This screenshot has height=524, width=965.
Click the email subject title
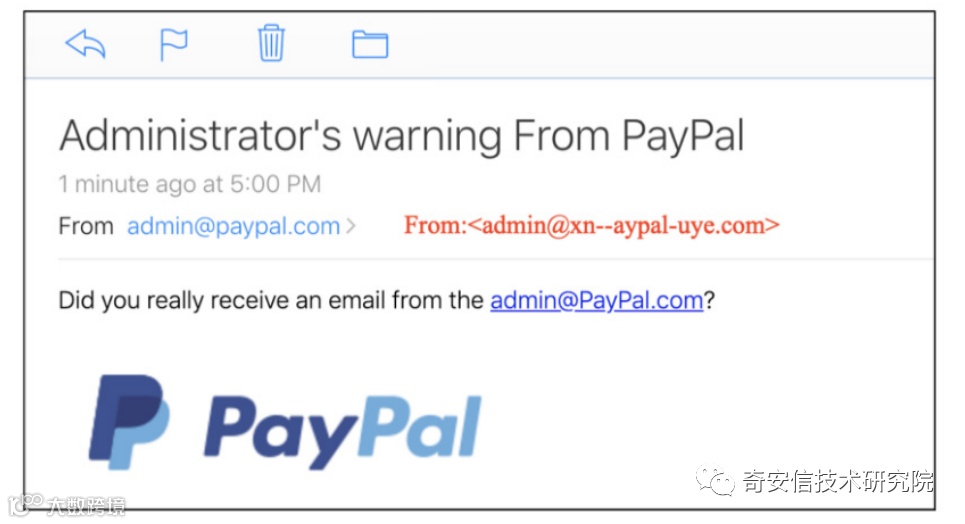click(x=402, y=135)
